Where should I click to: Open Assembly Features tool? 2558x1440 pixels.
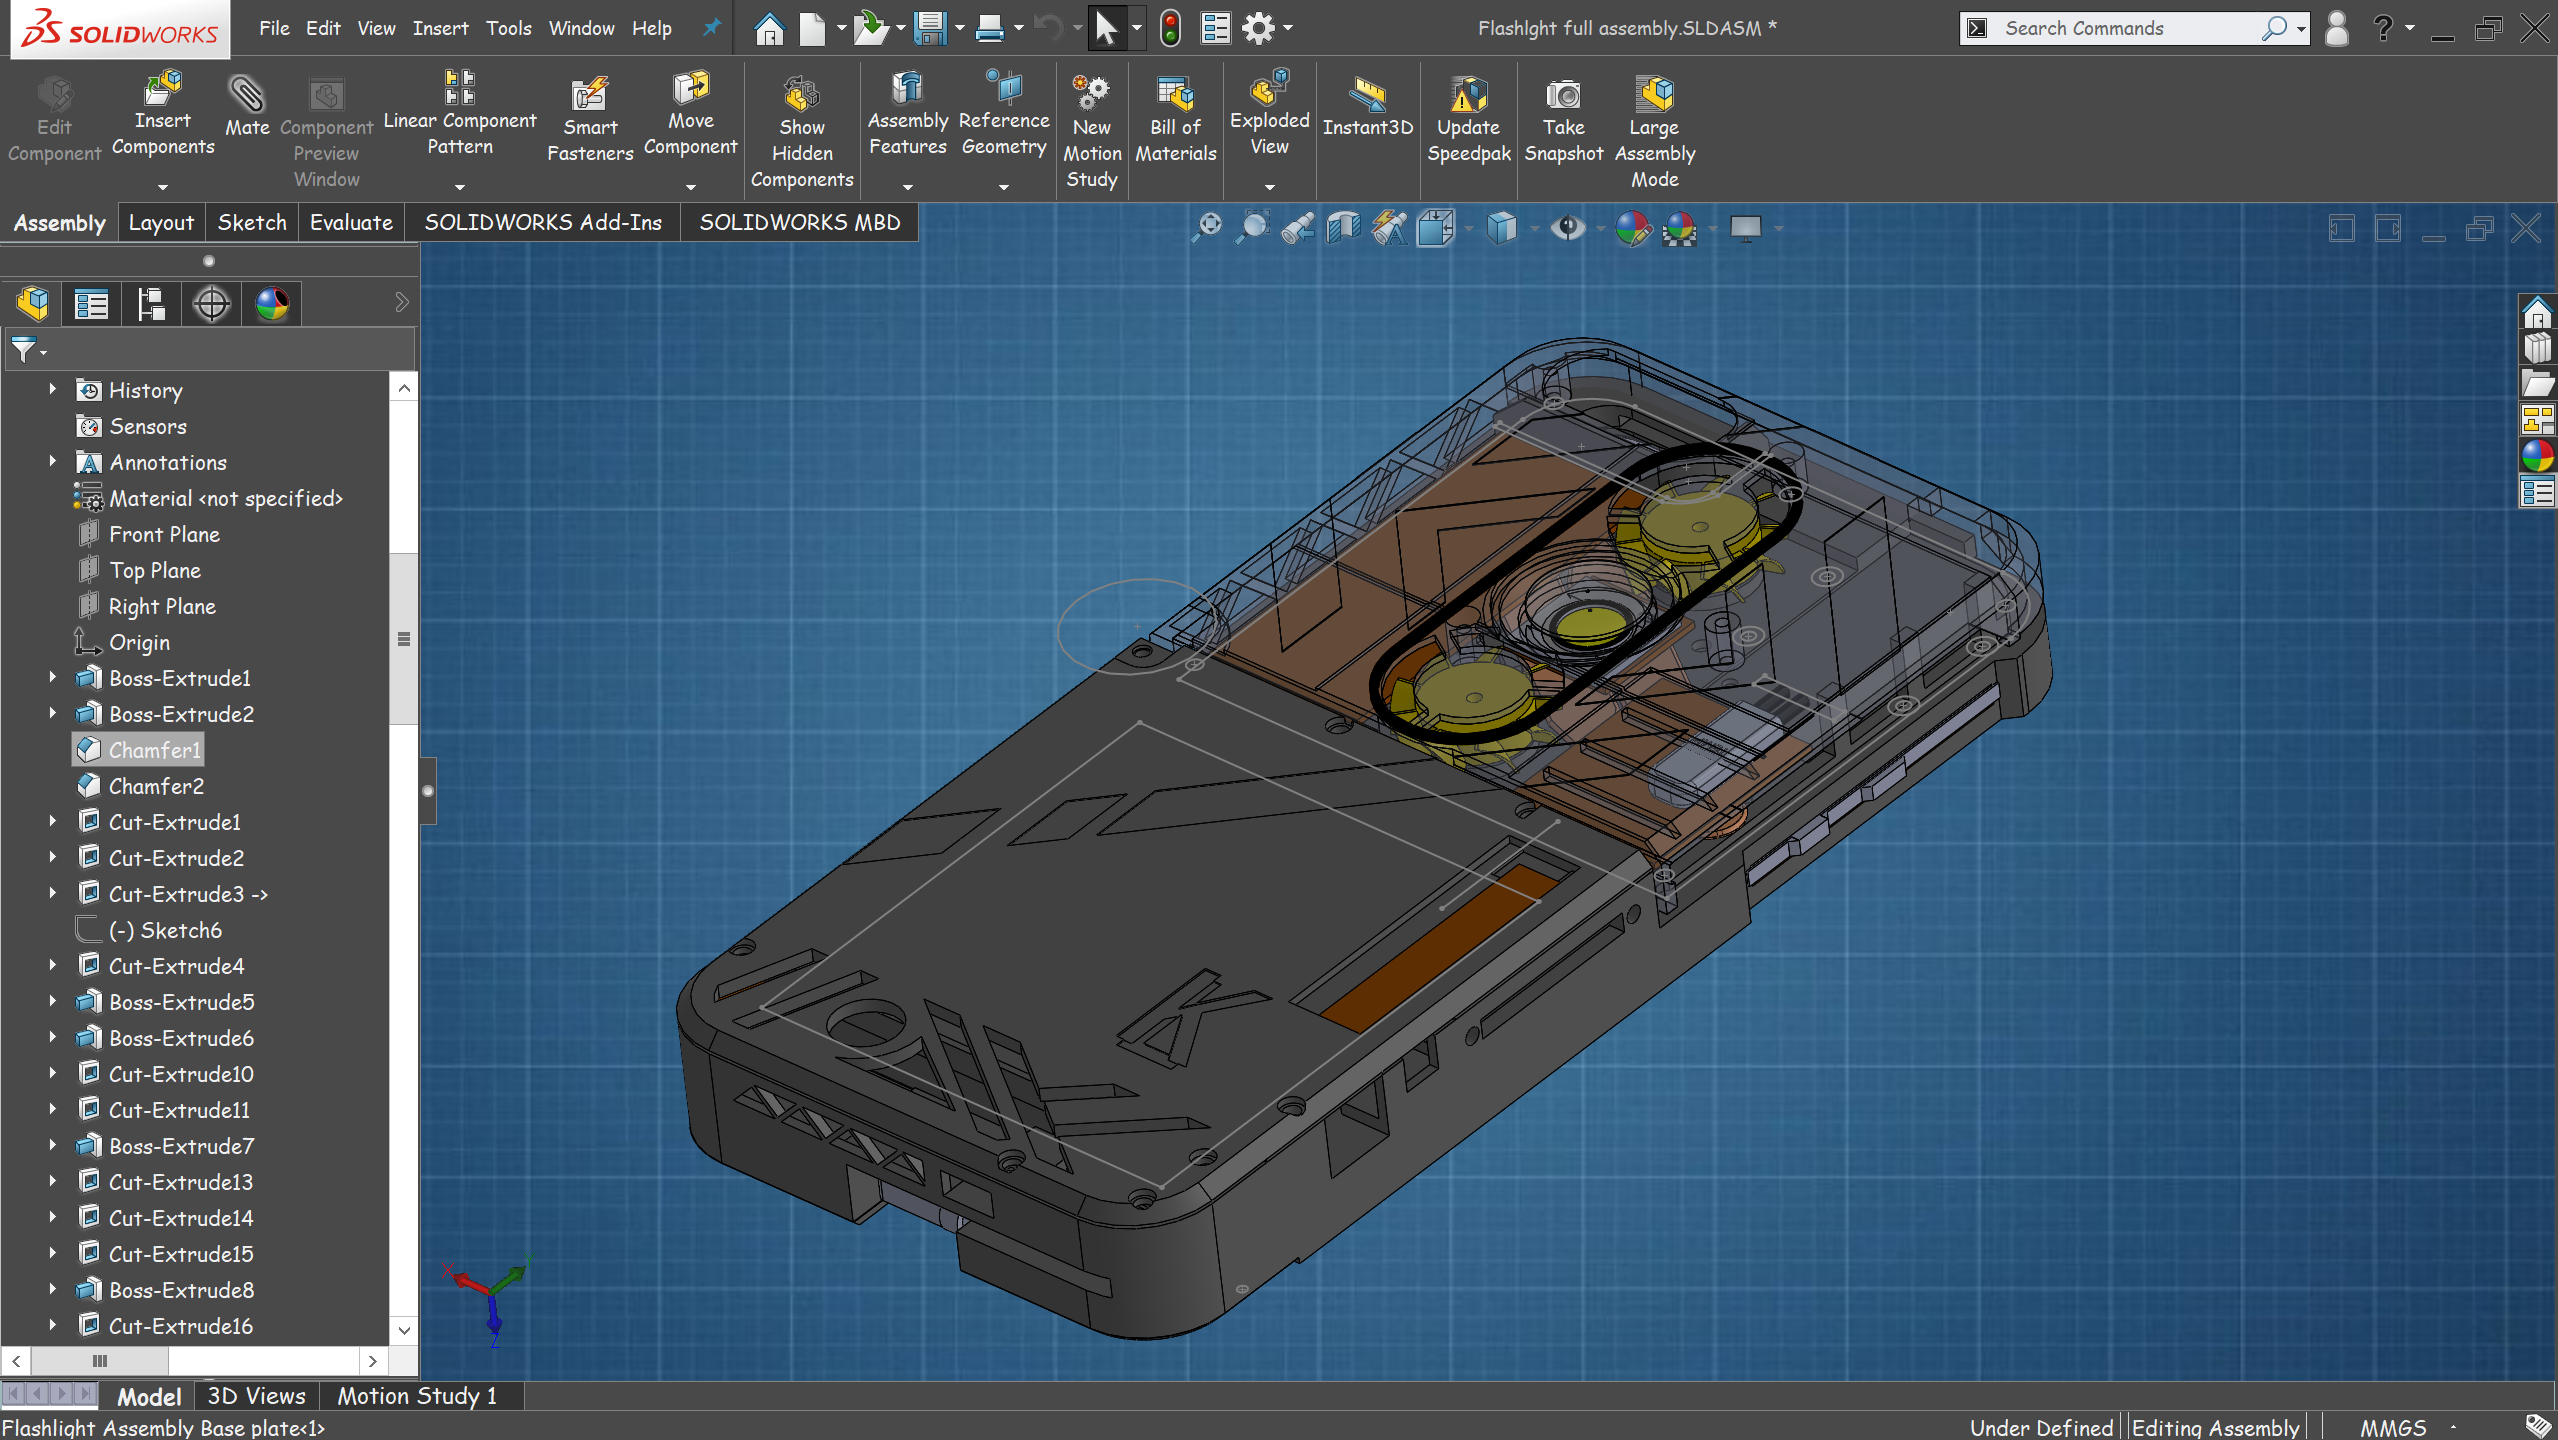pos(907,112)
